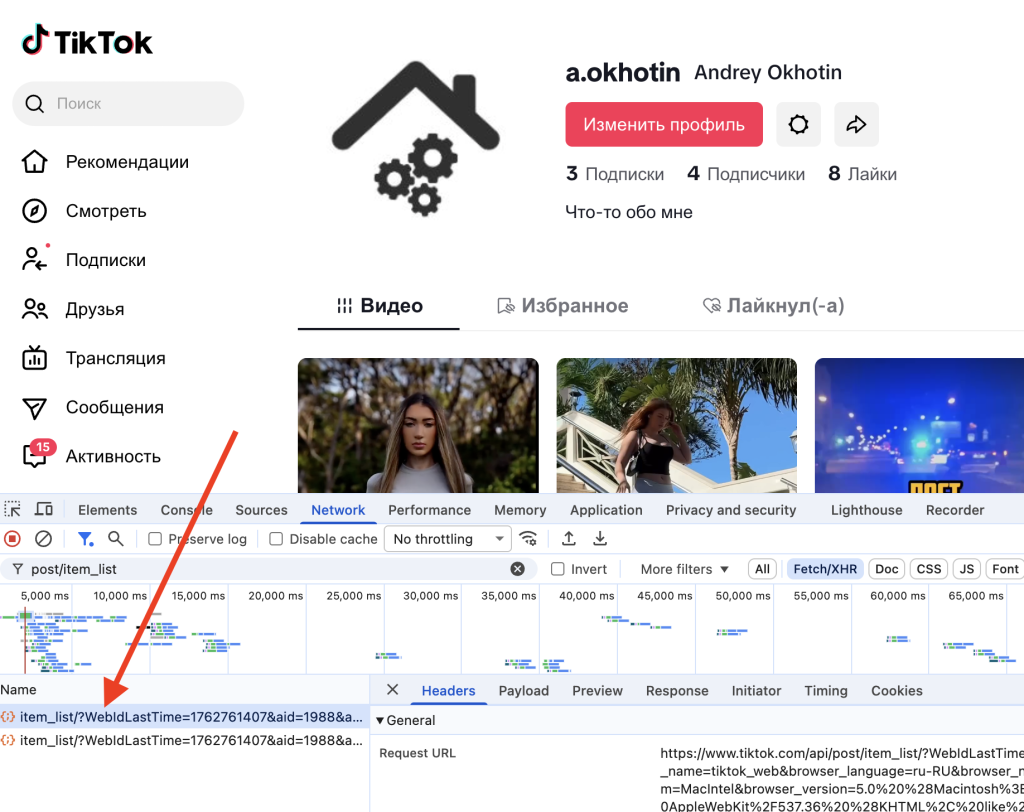The image size is (1024, 812).
Task: Clear the network log
Action: click(43, 539)
